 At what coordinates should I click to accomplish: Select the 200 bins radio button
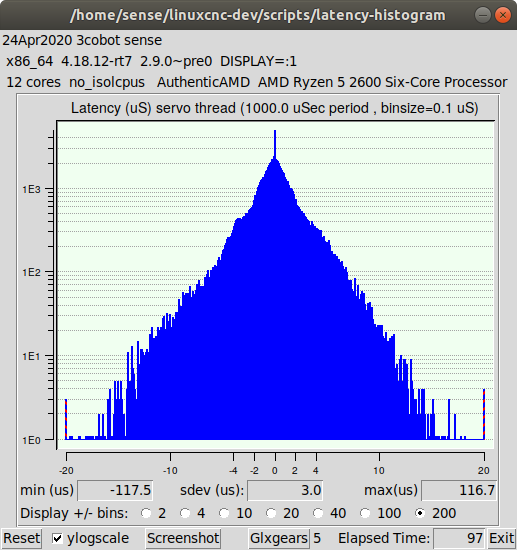[x=420, y=513]
